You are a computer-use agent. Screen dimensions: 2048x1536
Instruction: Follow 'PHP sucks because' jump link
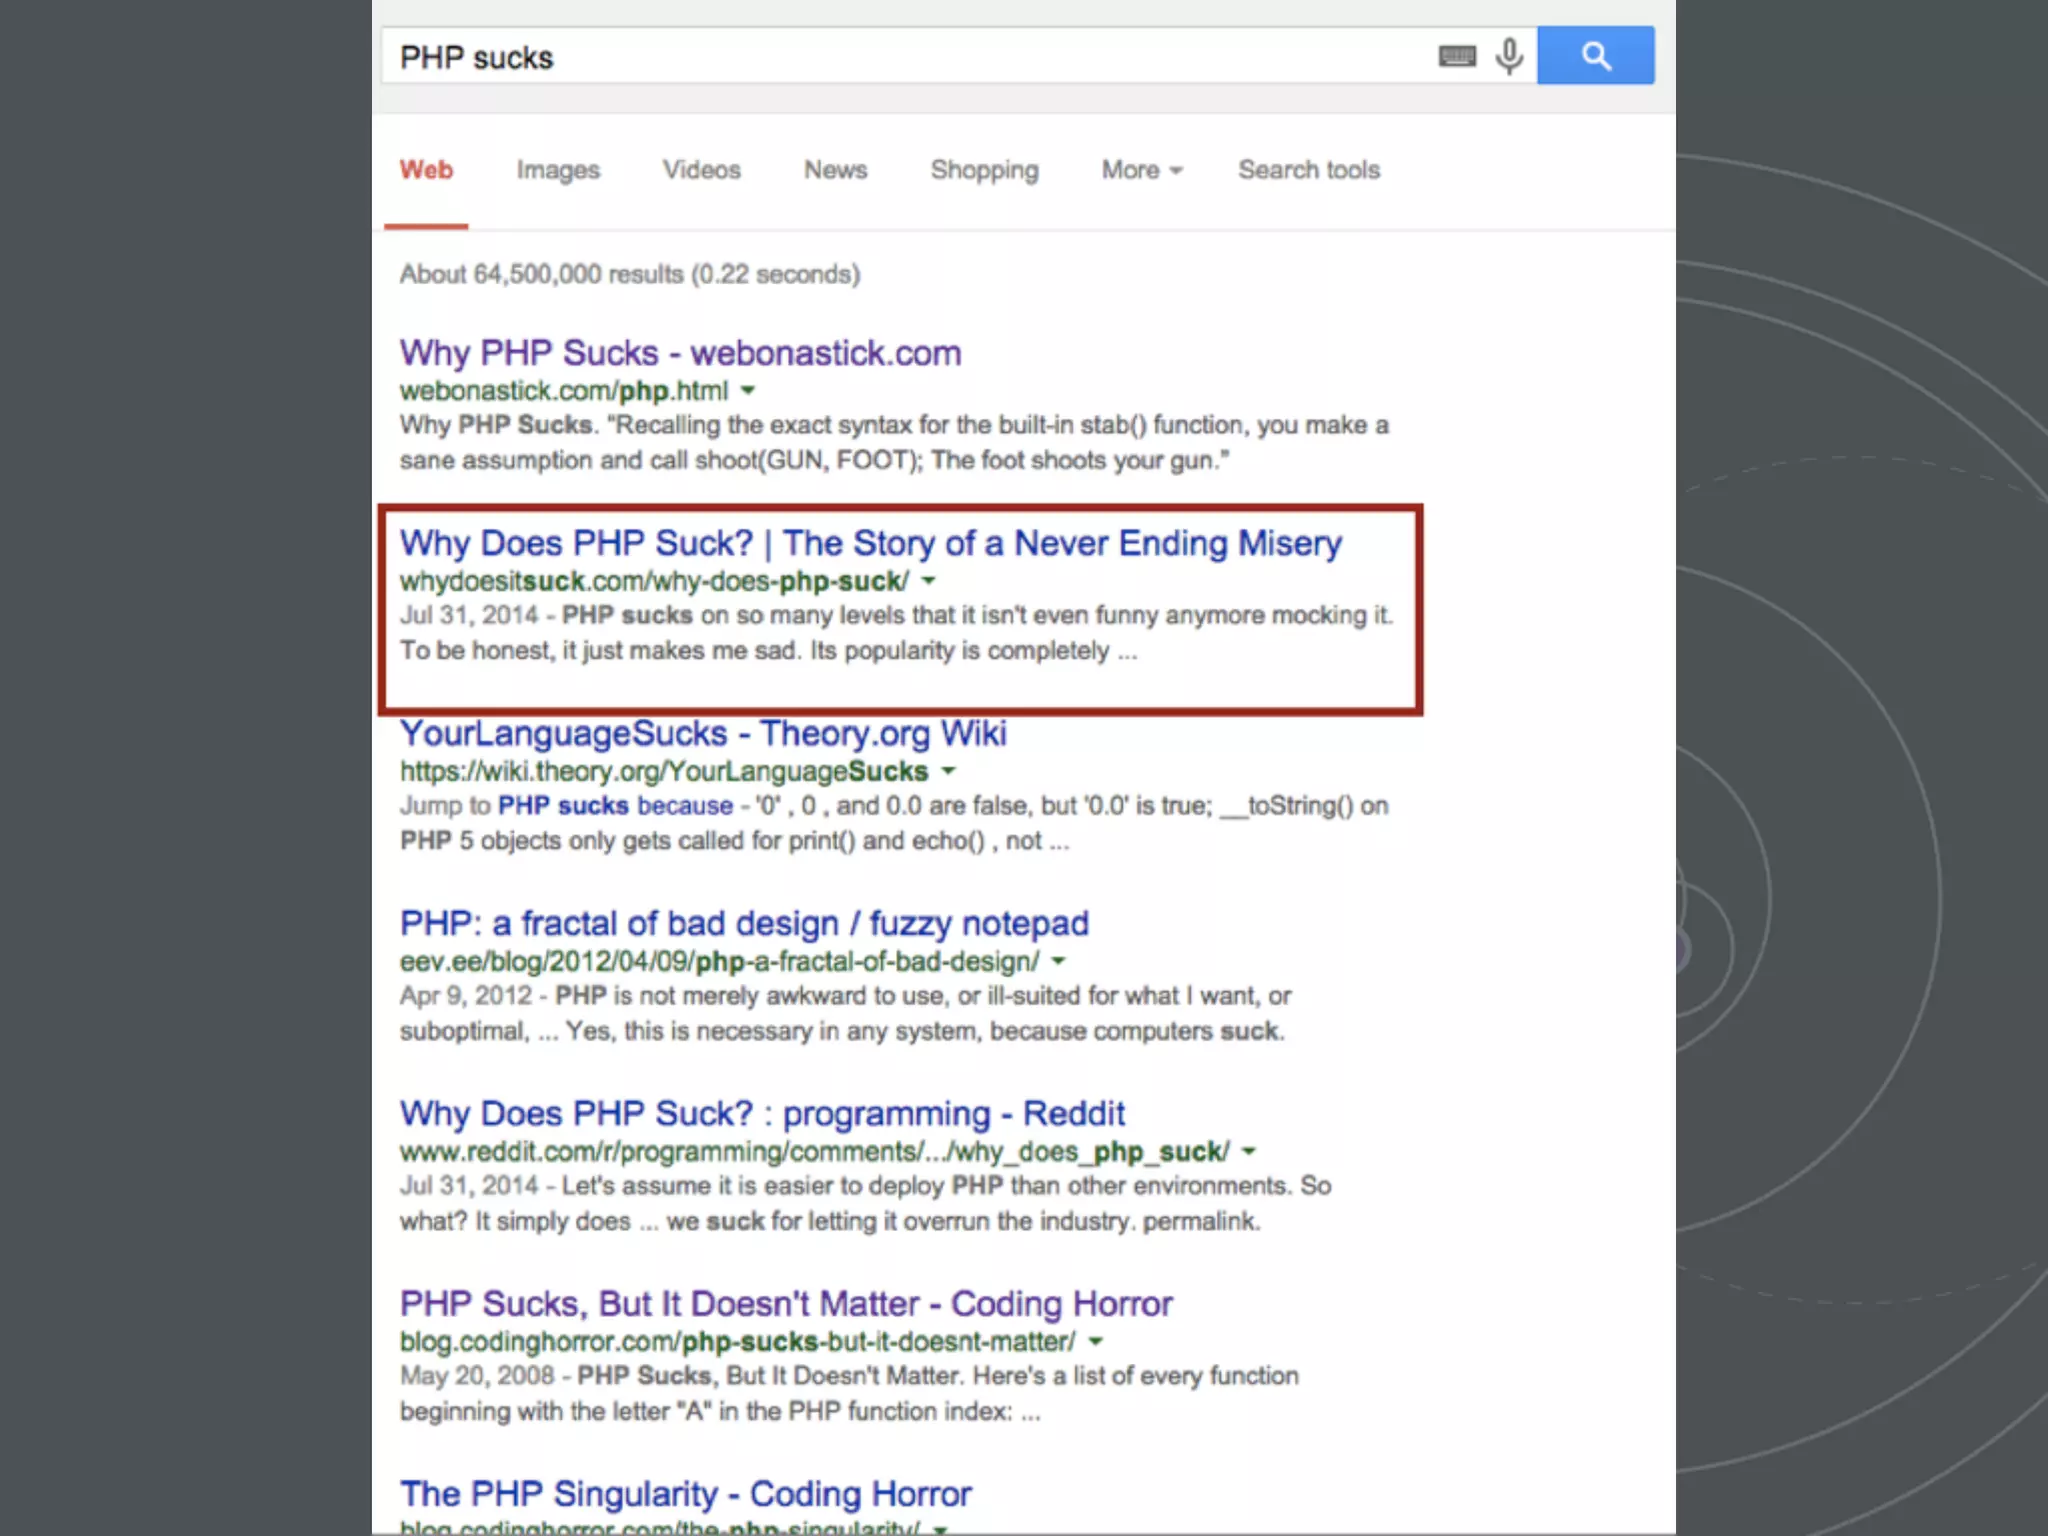(x=615, y=806)
